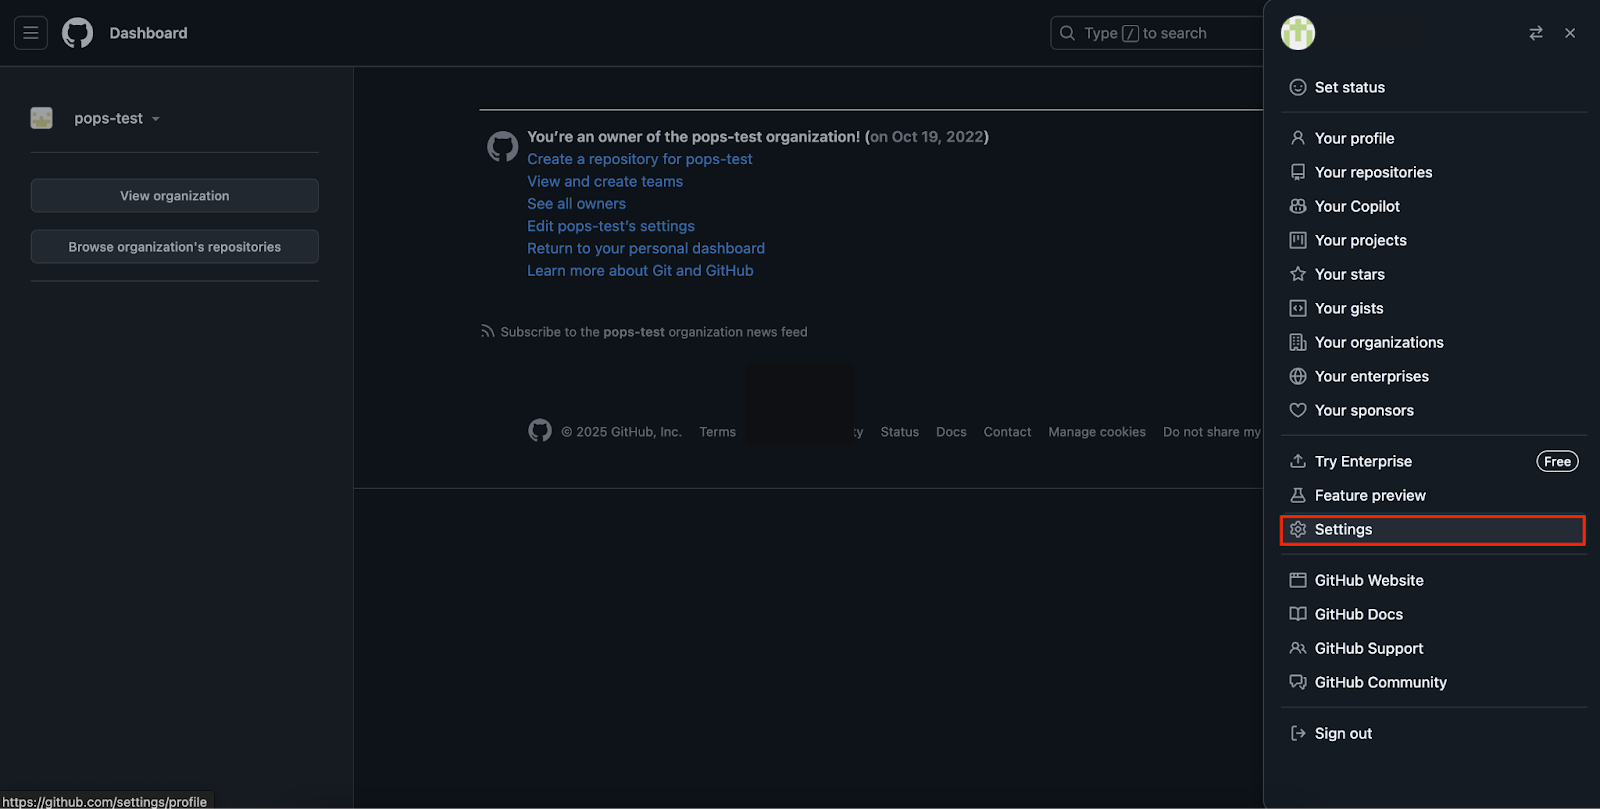Click the Your enterprises globe icon

[x=1298, y=376]
